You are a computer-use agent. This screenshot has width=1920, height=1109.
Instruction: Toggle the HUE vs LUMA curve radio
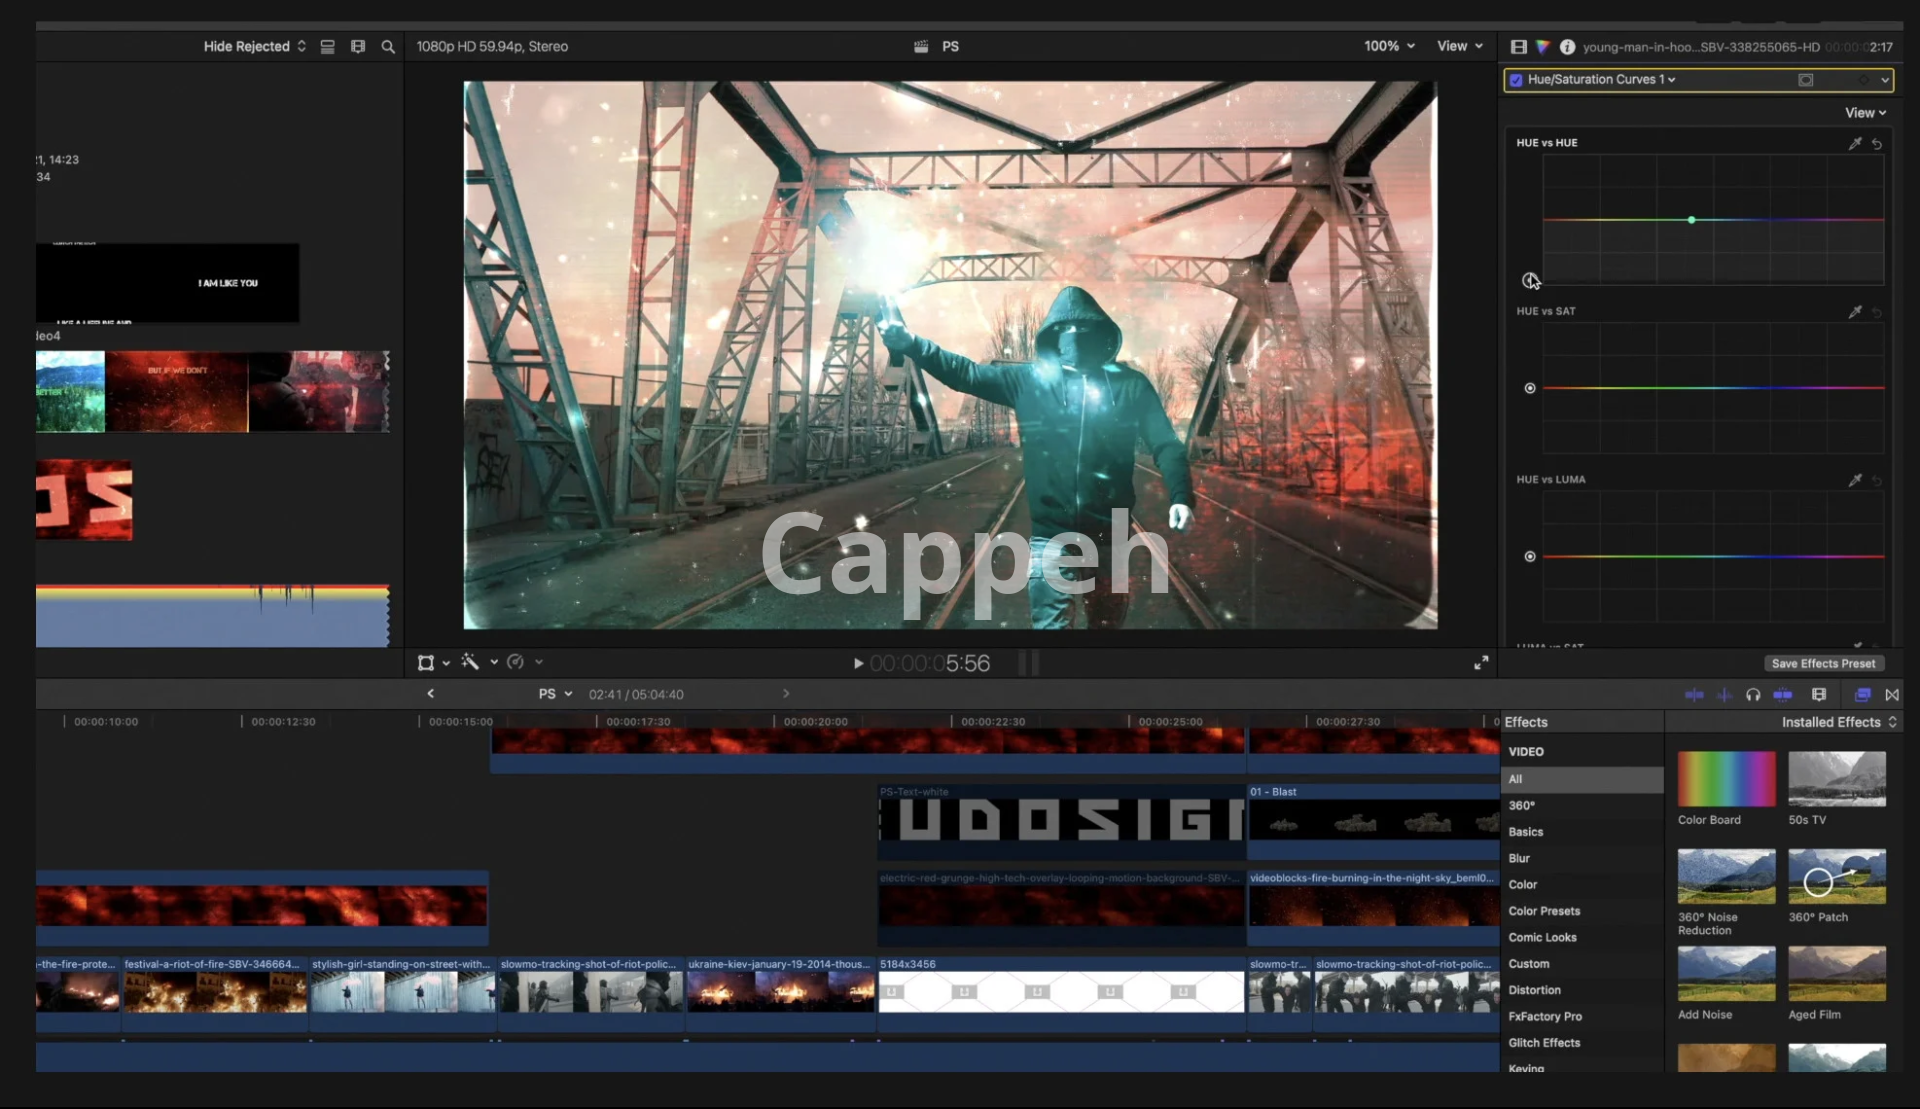click(x=1530, y=557)
